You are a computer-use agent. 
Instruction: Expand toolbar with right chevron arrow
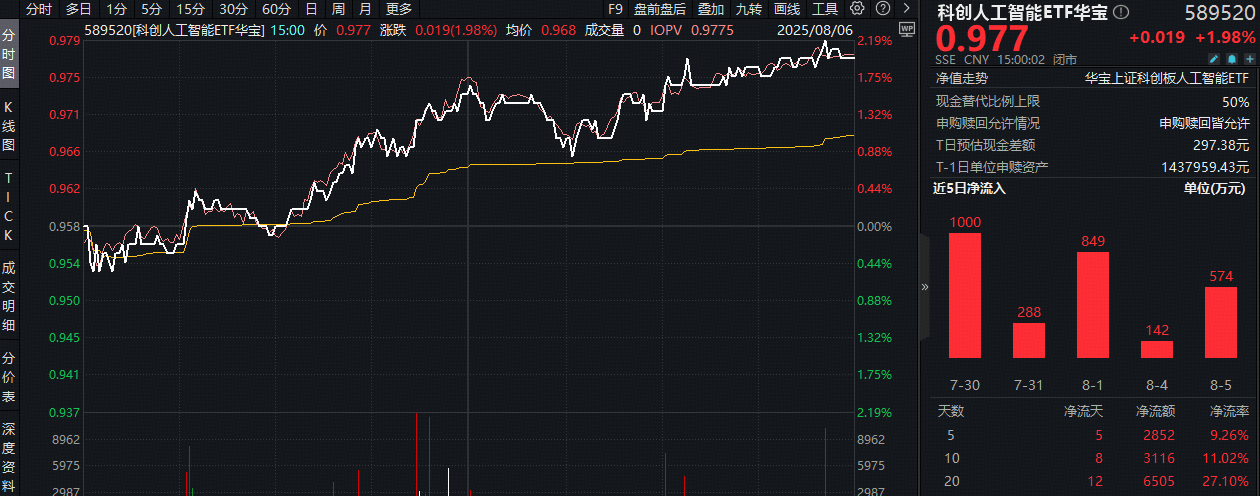(906, 8)
